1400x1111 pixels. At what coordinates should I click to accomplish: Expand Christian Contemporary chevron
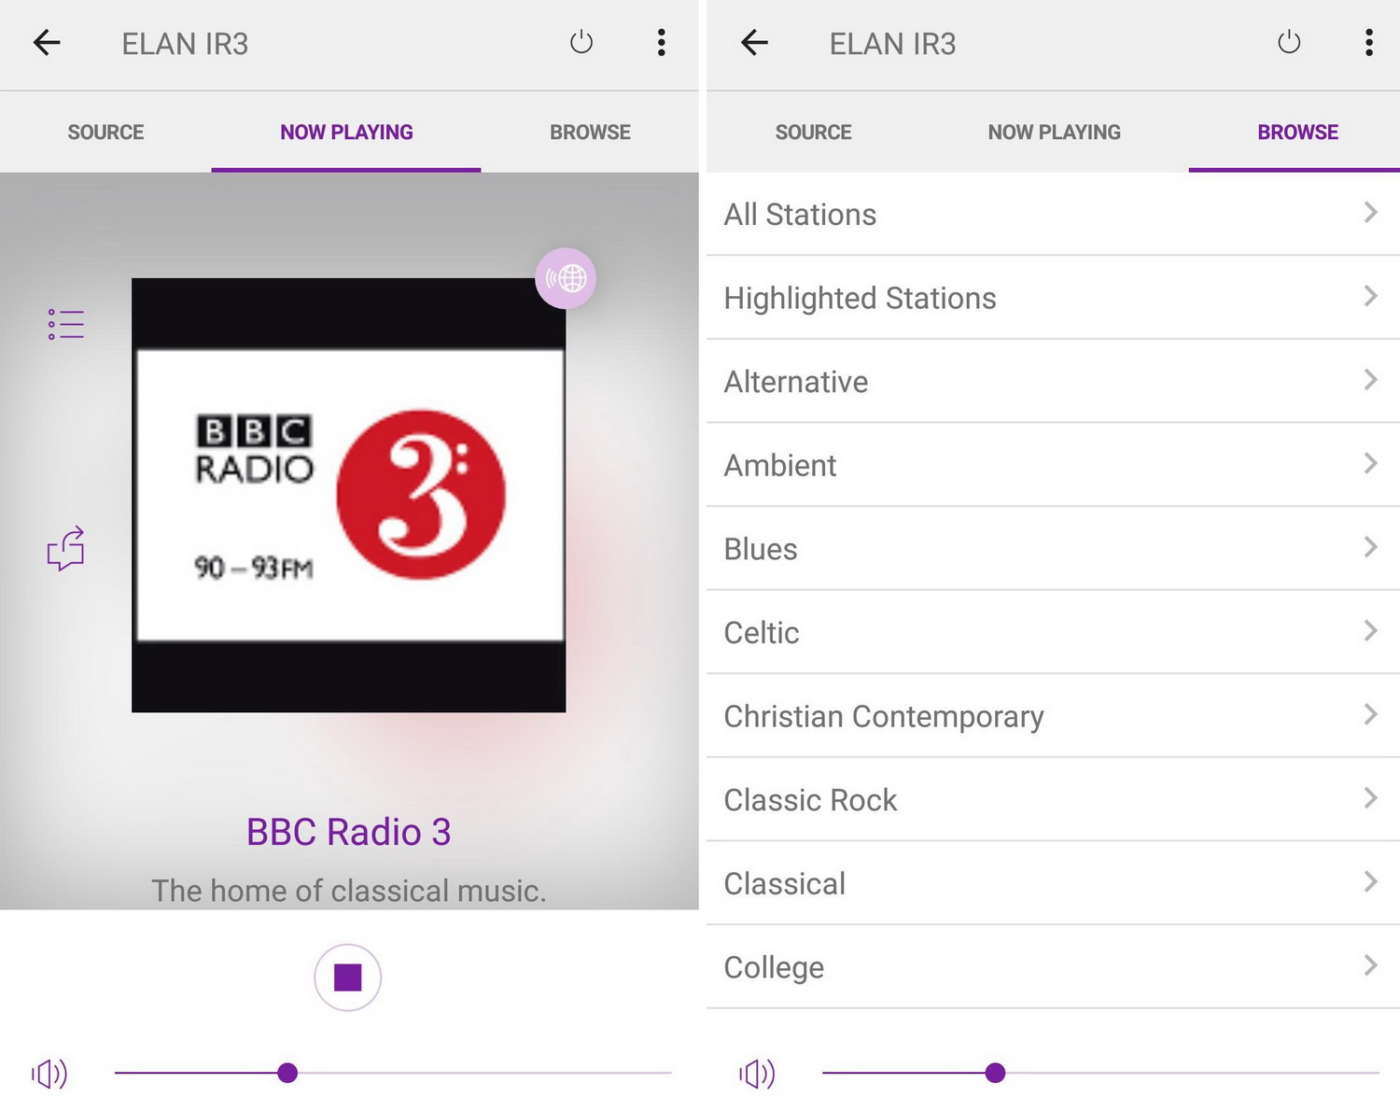(1370, 714)
